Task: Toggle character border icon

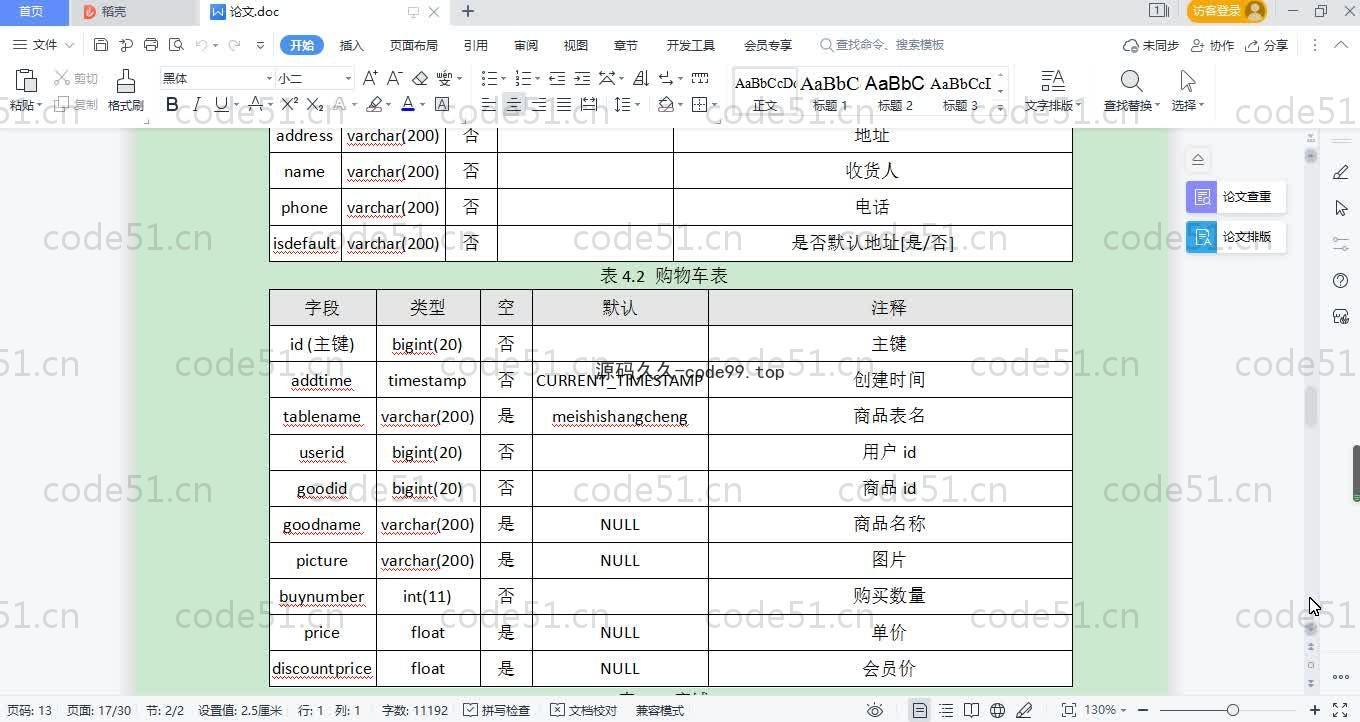Action: (x=442, y=104)
